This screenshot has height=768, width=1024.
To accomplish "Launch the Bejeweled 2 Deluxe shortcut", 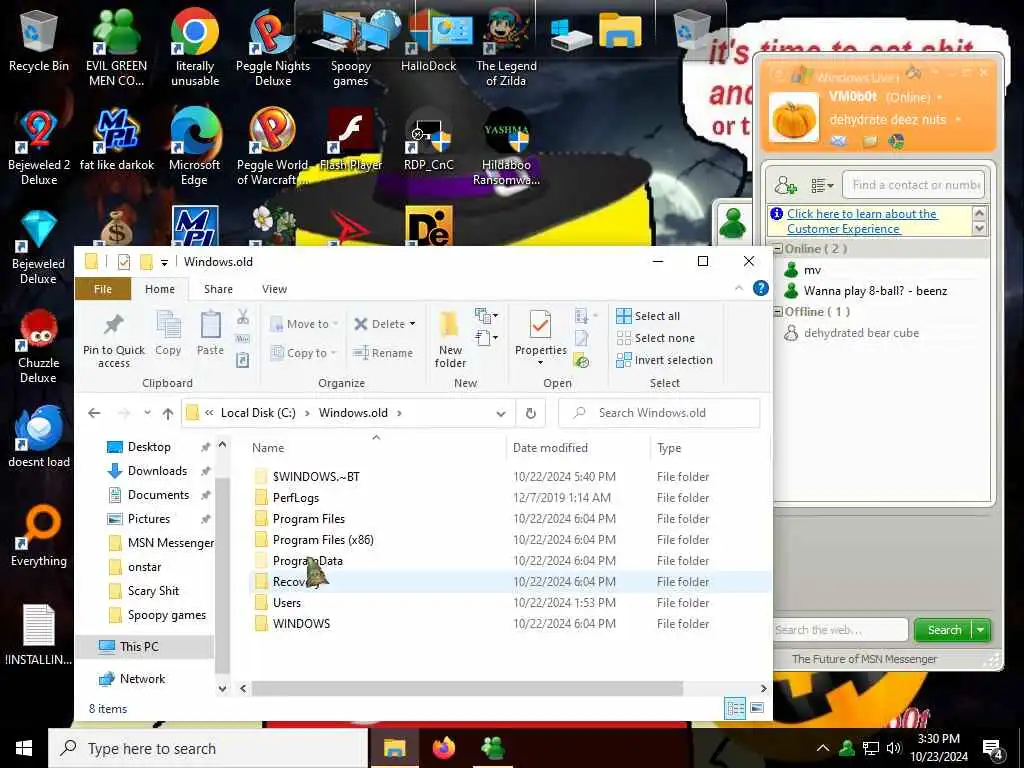I will 39,148.
